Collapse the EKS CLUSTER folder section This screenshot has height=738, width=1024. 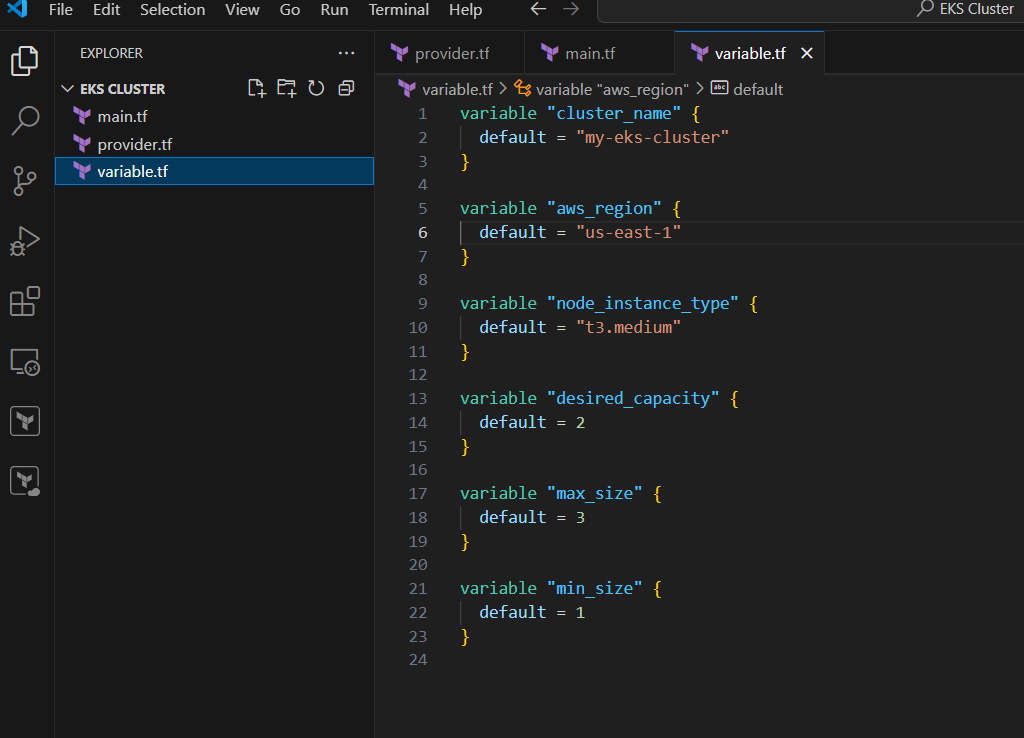67,89
